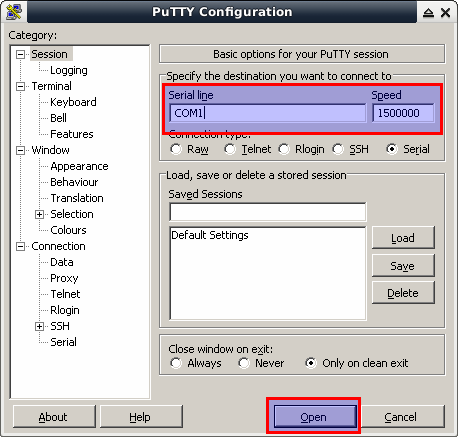The height and width of the screenshot is (437, 458).
Task: Collapse the Session tree node
Action: coord(20,54)
